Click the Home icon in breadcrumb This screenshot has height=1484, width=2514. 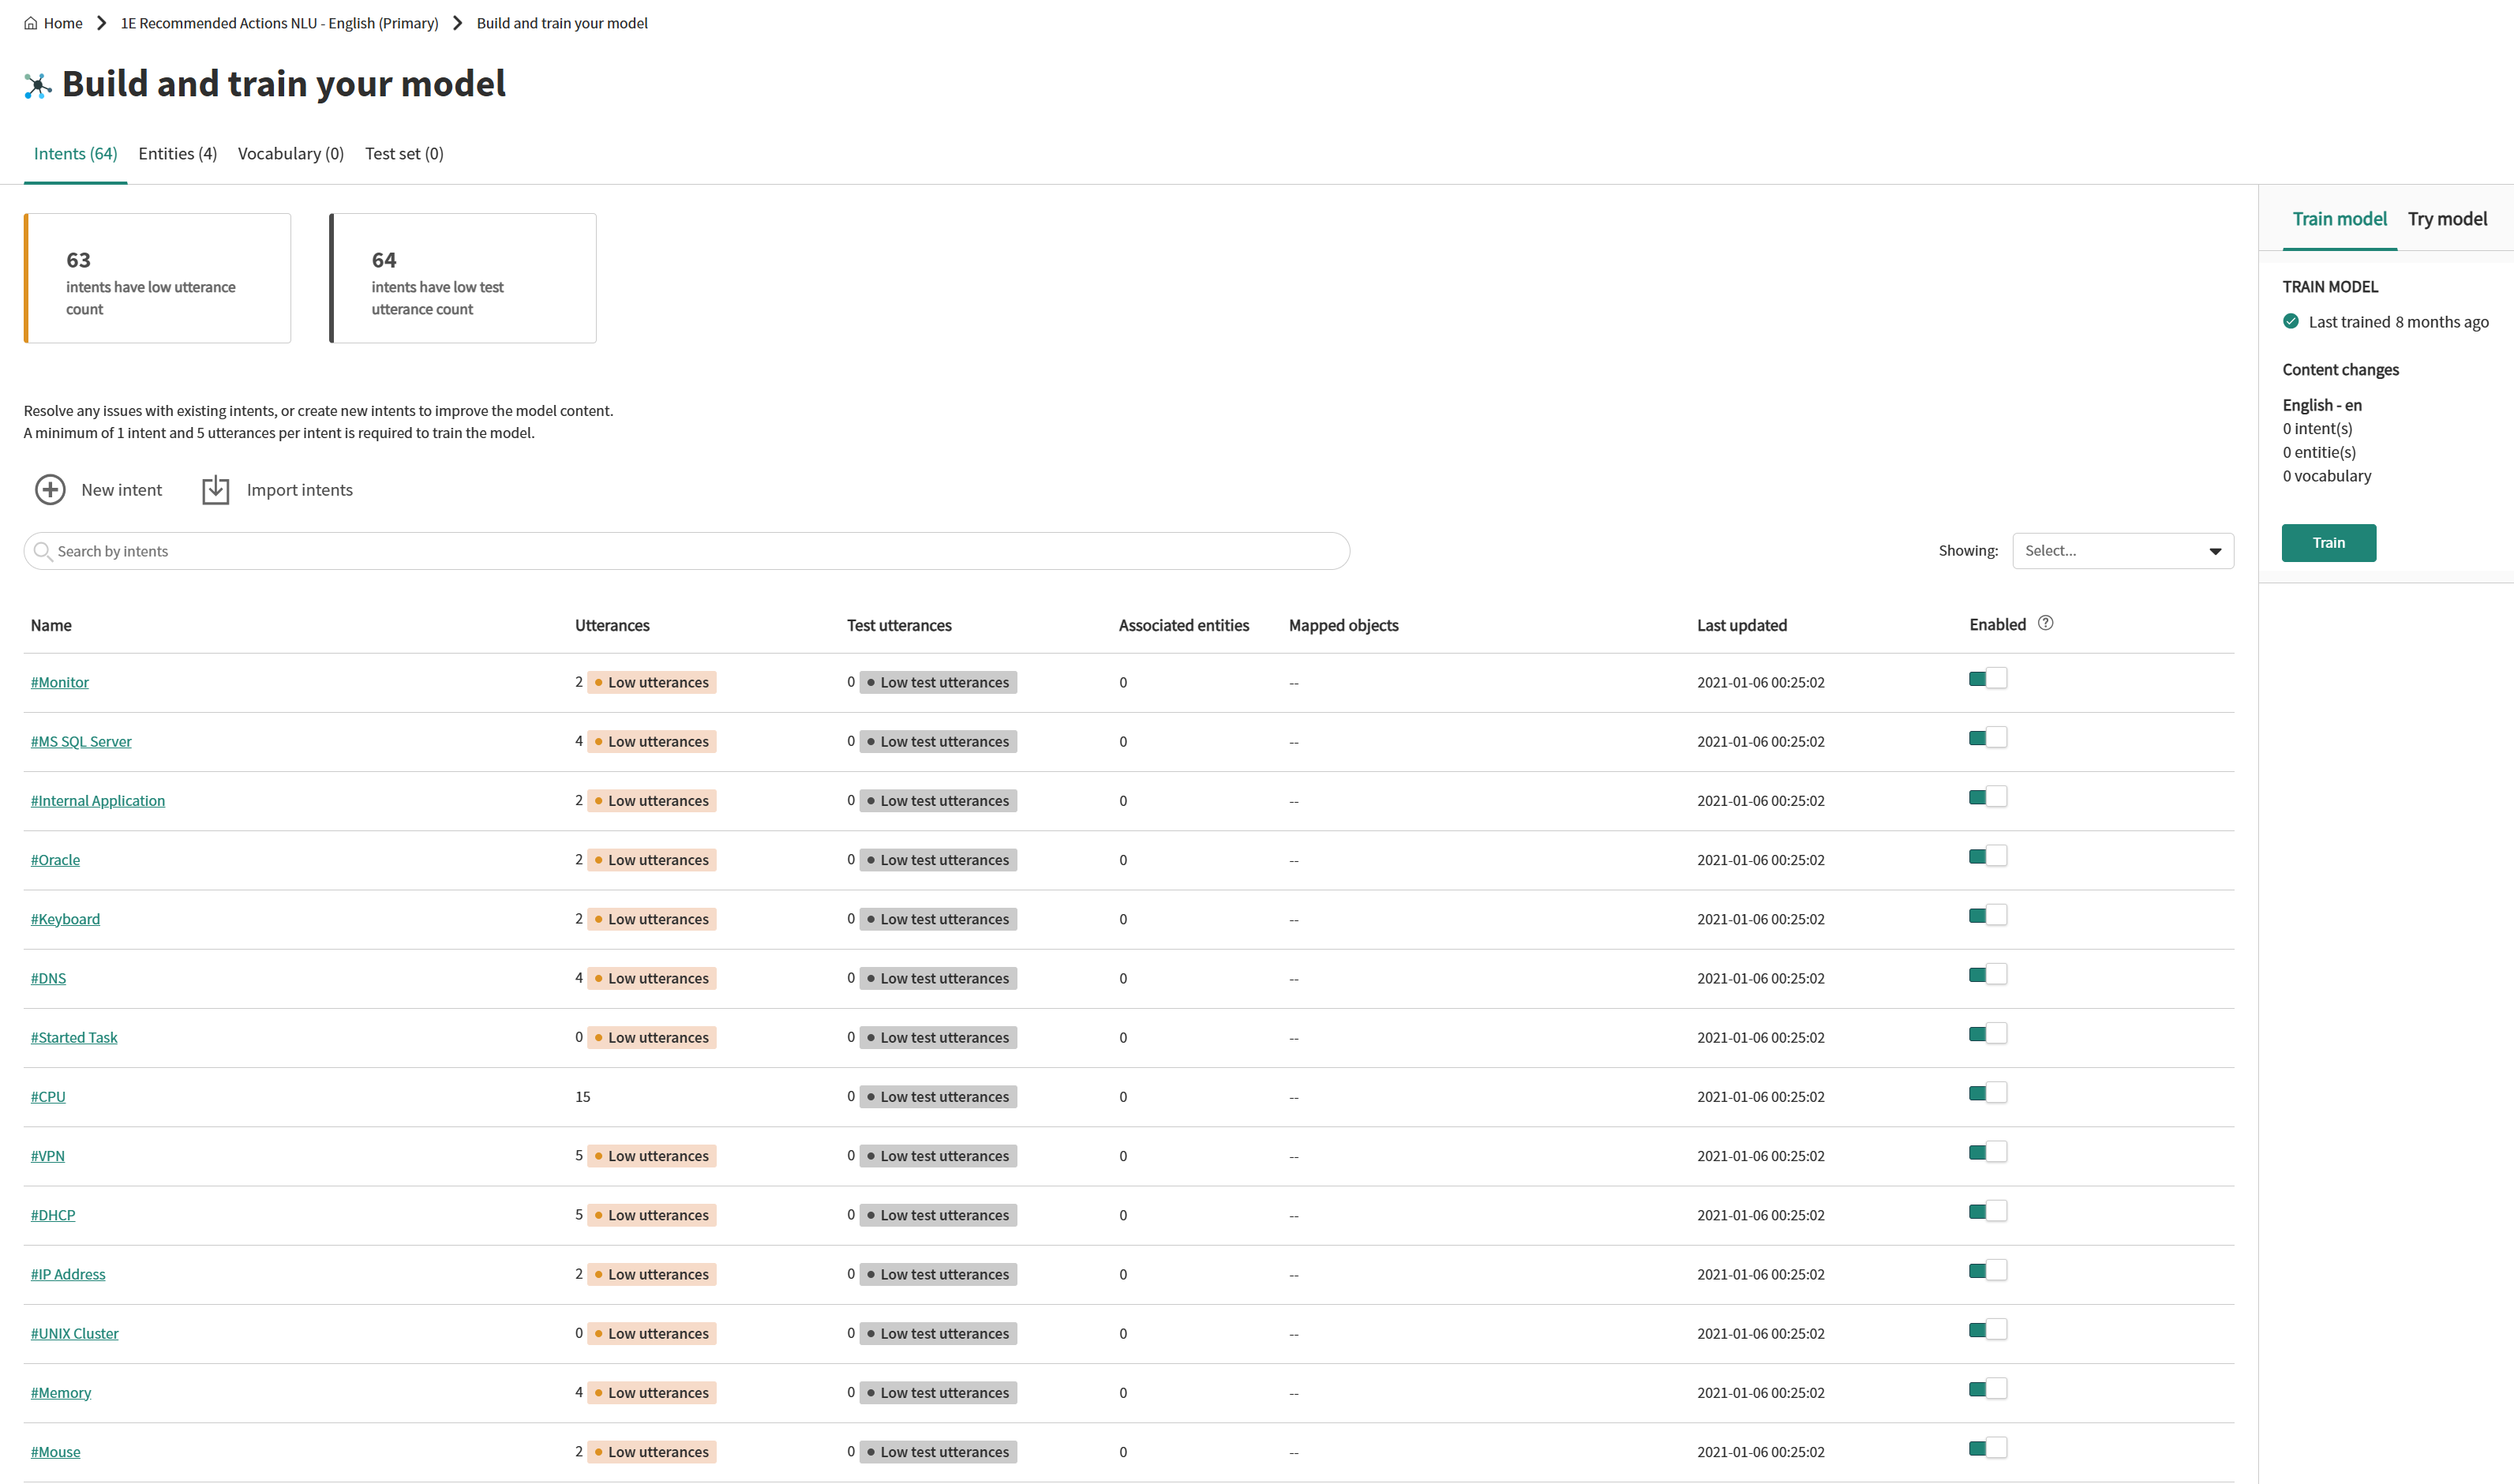[31, 23]
